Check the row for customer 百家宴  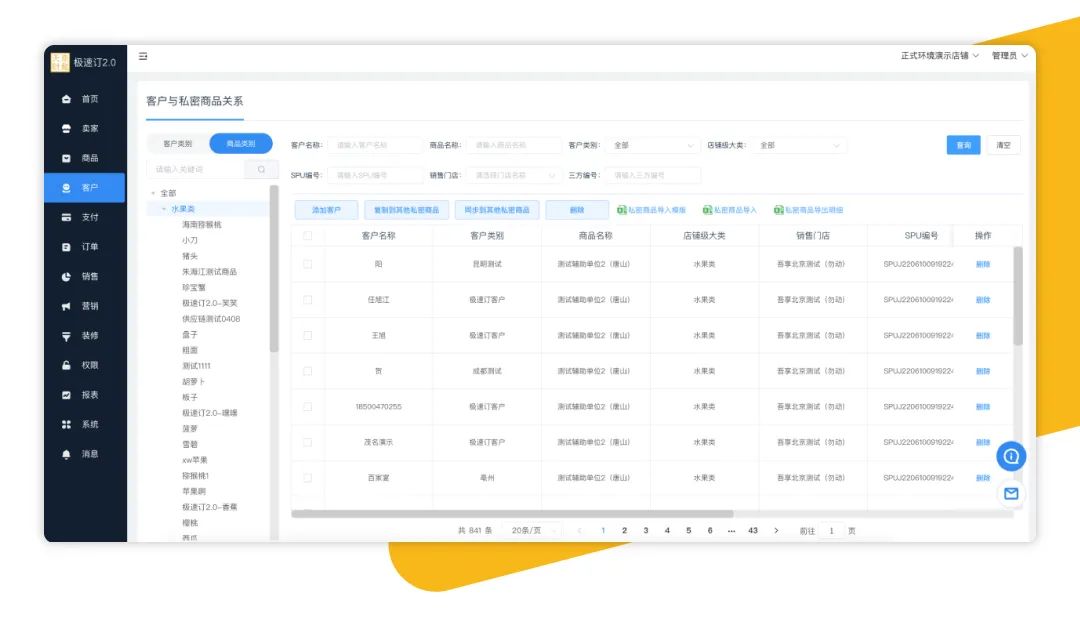(x=307, y=478)
